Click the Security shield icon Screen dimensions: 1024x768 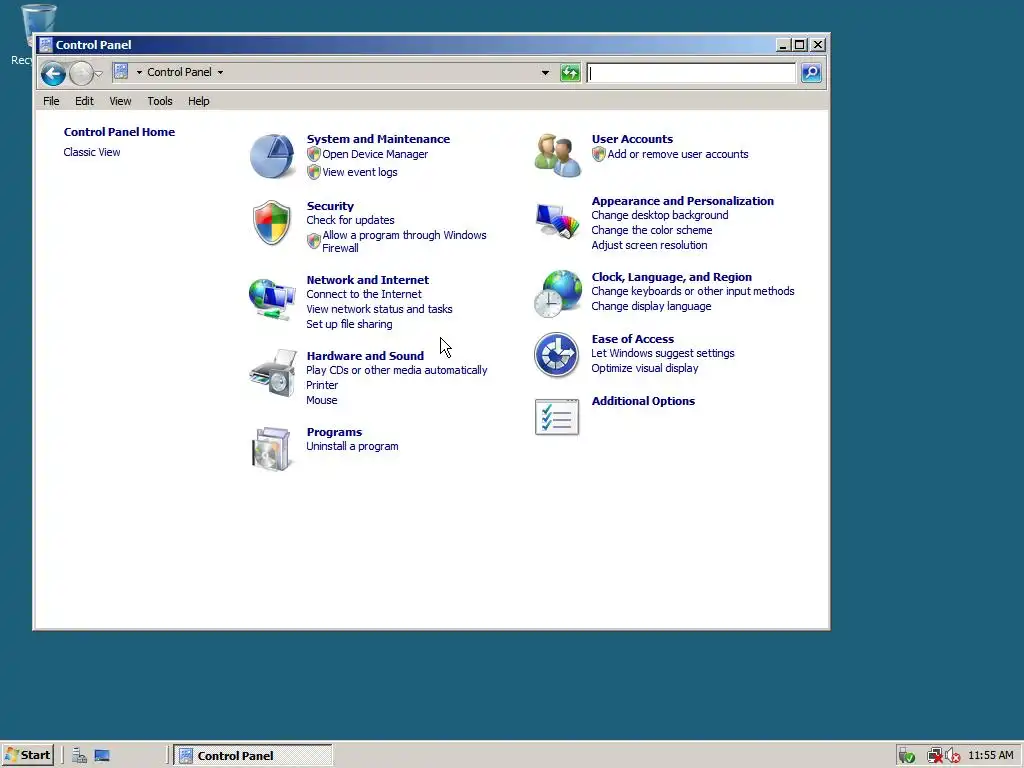pos(272,223)
